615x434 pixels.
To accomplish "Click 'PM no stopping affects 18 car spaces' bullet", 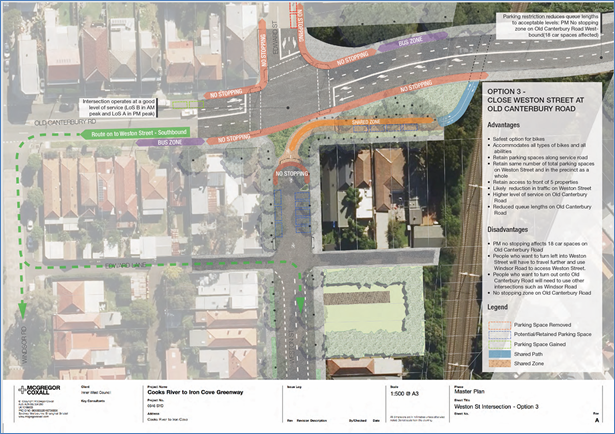I will [x=538, y=247].
